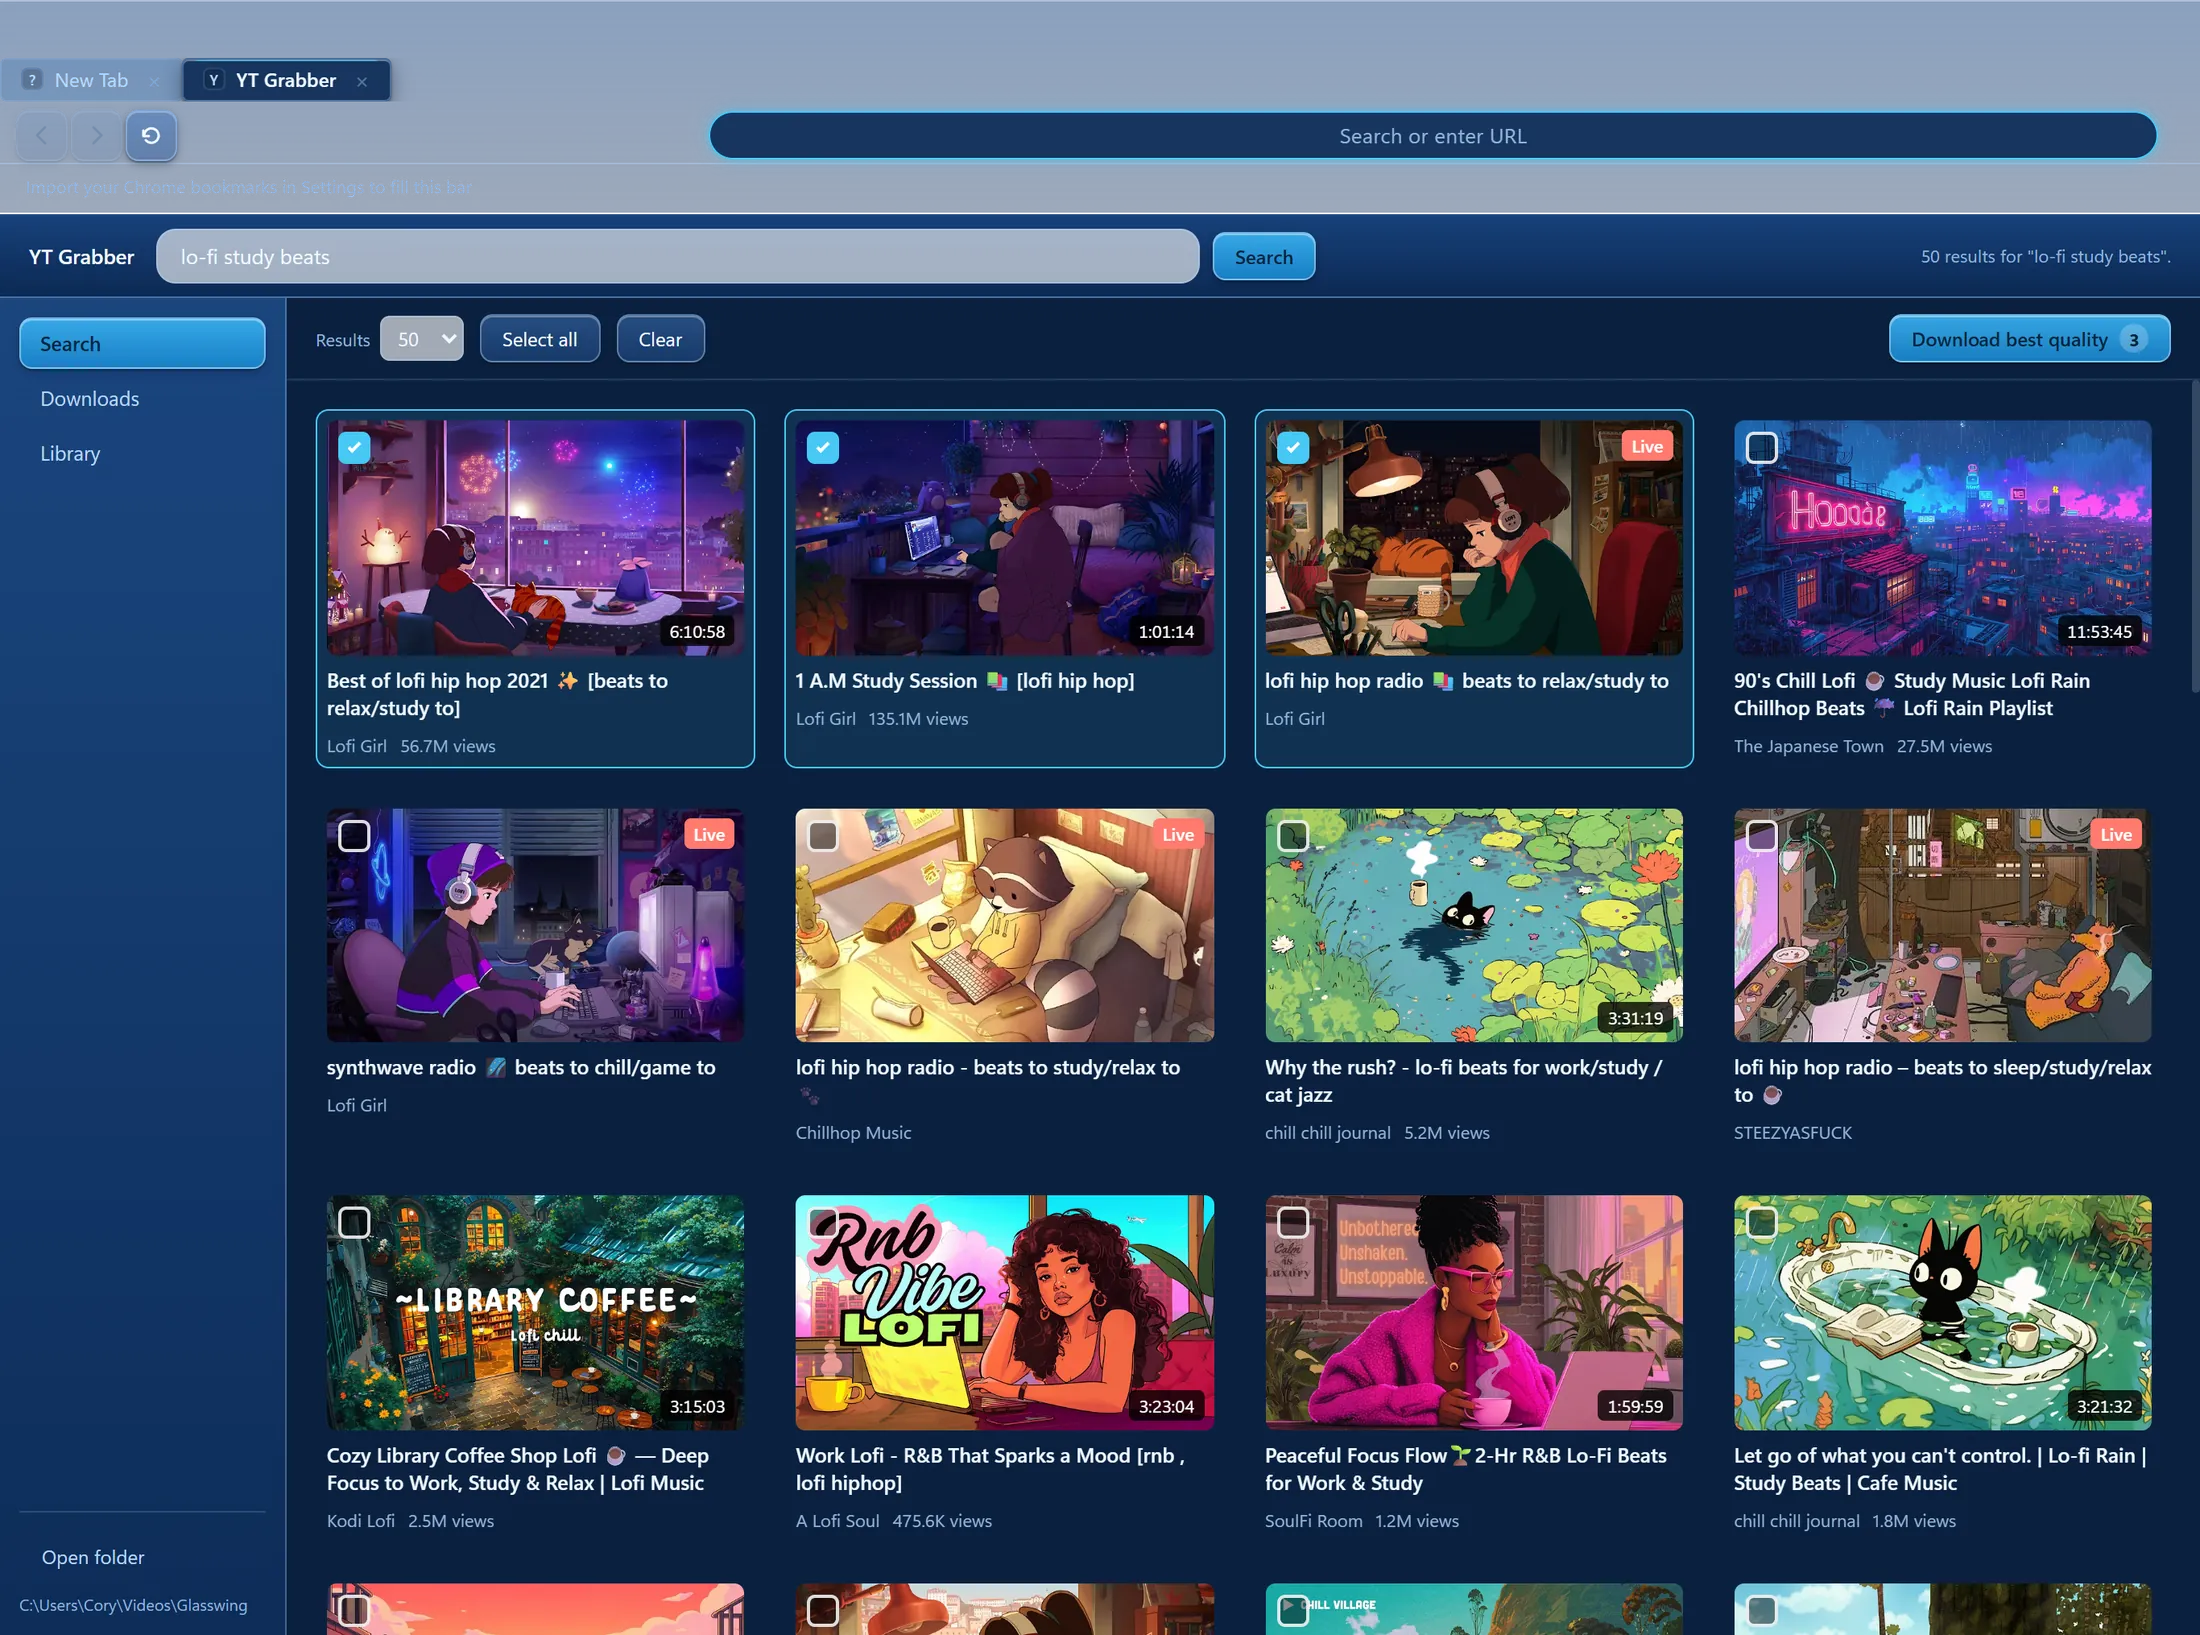This screenshot has width=2200, height=1635.
Task: Check the Let go of what you can't control checkbox
Action: point(1761,1222)
